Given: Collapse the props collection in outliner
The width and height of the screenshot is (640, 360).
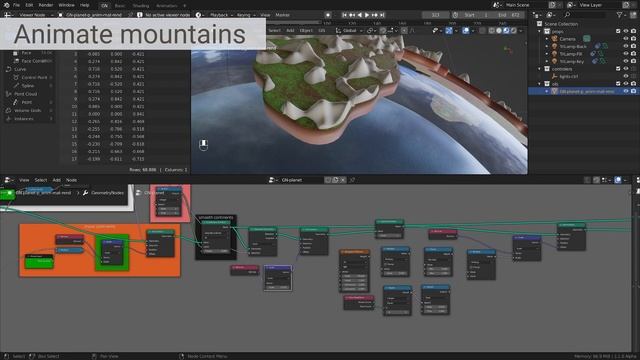Looking at the screenshot, I should coord(540,31).
